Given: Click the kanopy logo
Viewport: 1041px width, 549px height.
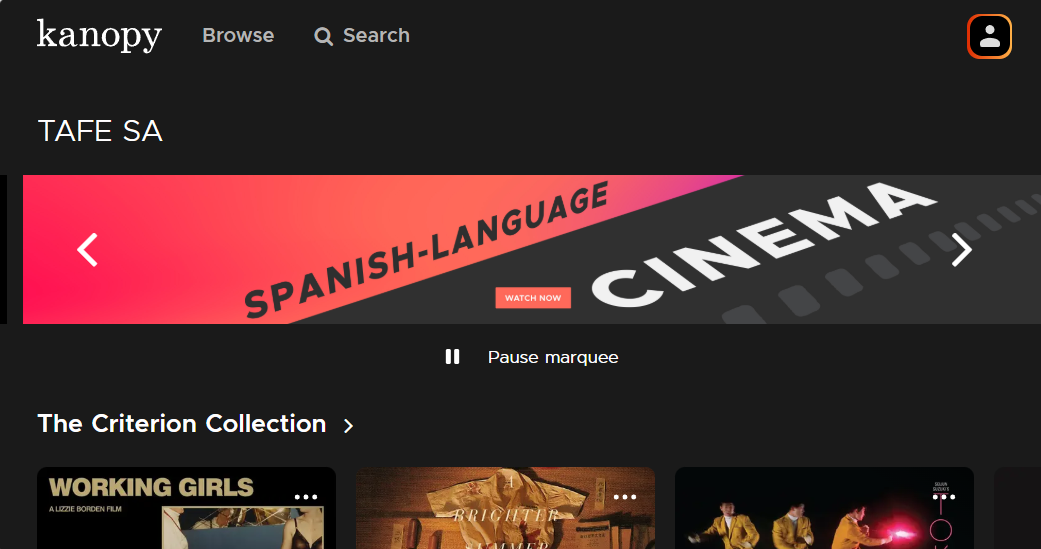Looking at the screenshot, I should click(99, 35).
